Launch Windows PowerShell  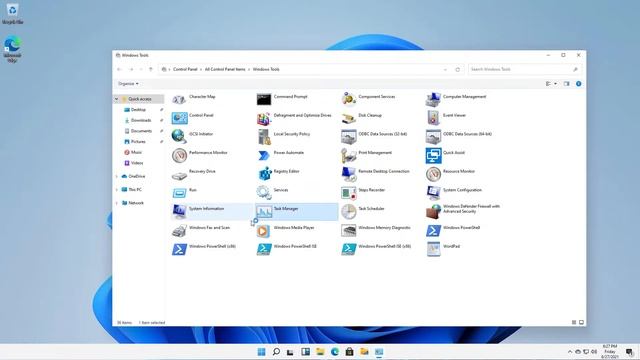[x=453, y=230]
